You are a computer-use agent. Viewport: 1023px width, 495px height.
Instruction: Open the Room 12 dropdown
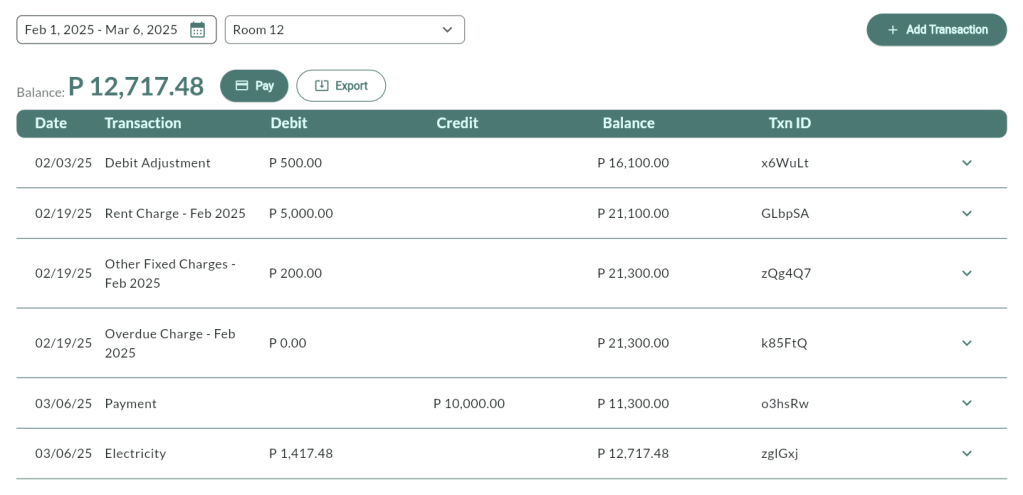[x=344, y=30]
